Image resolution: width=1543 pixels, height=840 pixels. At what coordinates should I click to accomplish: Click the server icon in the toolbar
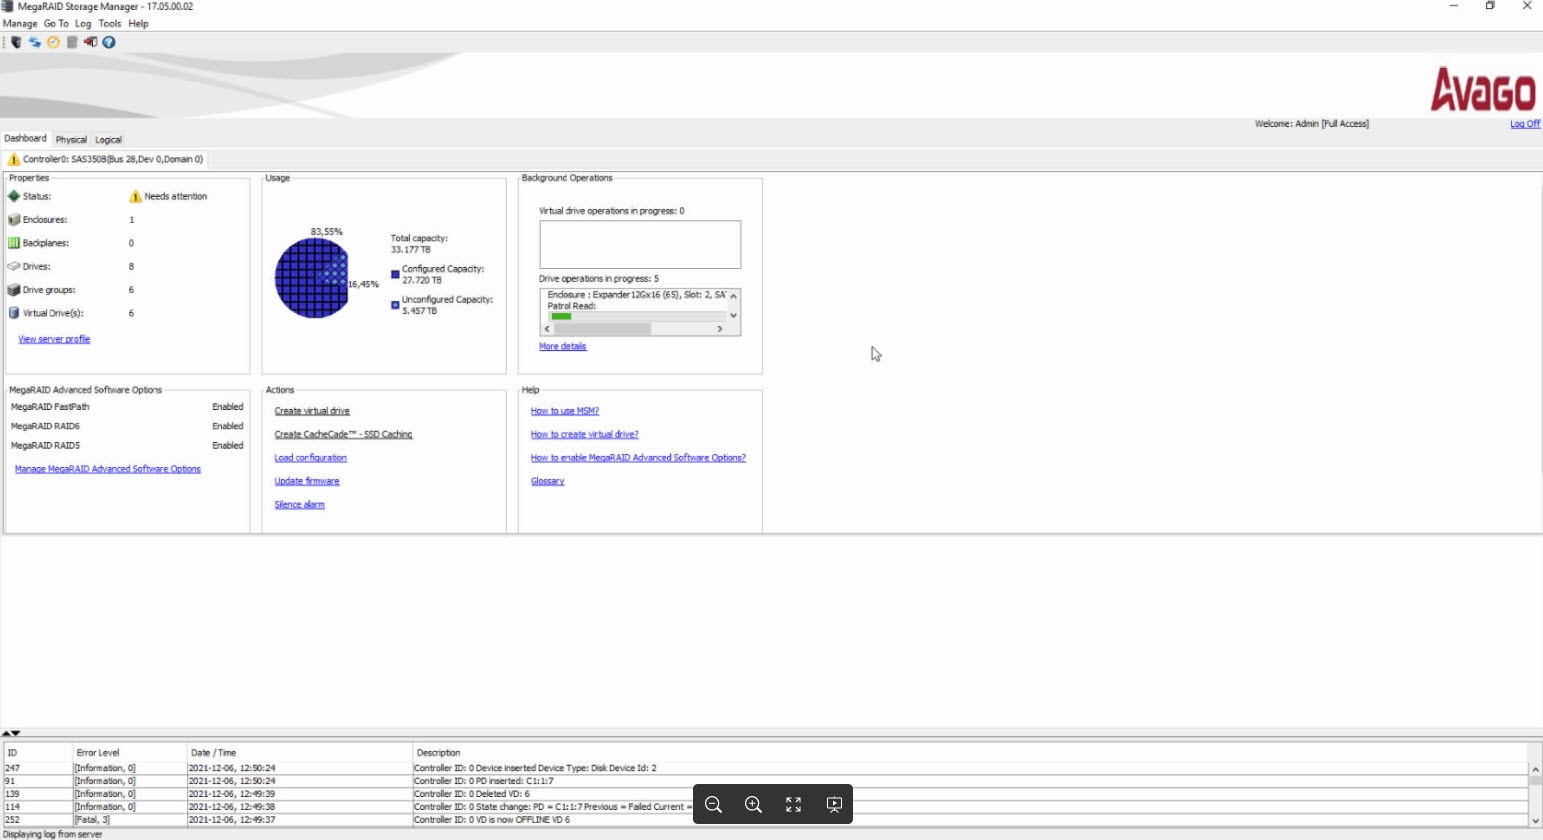[x=16, y=42]
